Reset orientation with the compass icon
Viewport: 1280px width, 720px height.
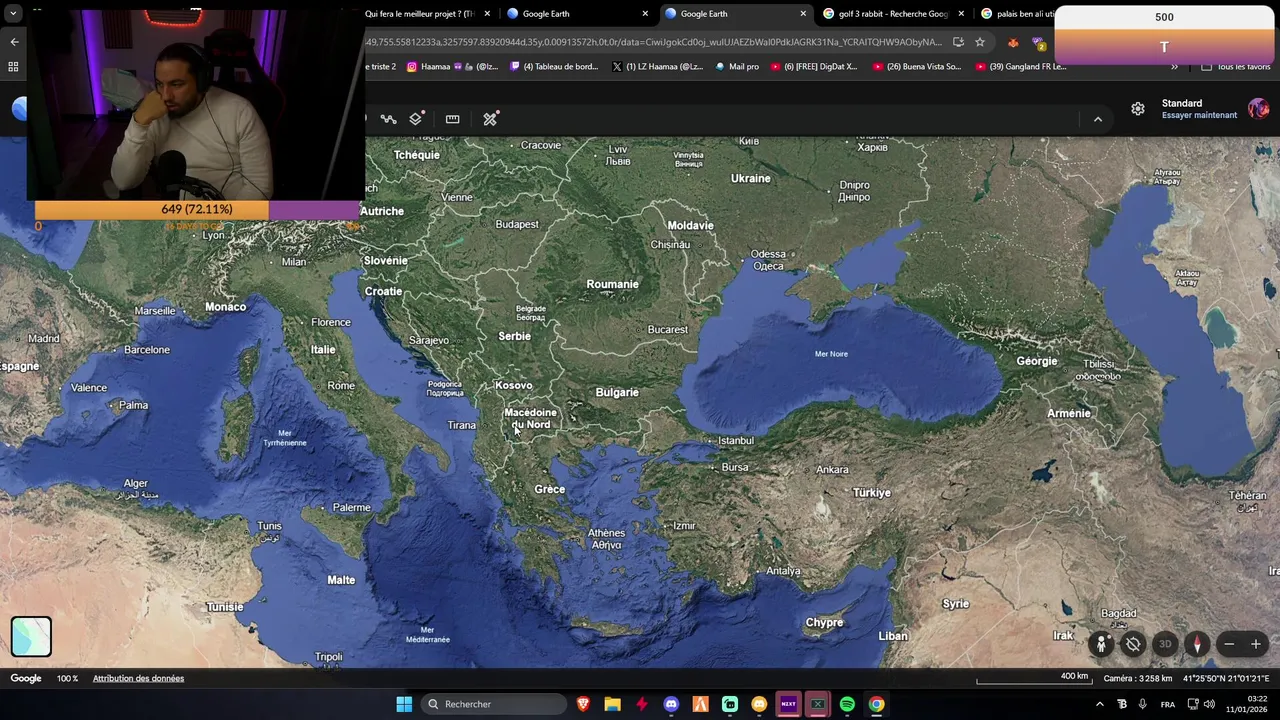tap(1197, 644)
